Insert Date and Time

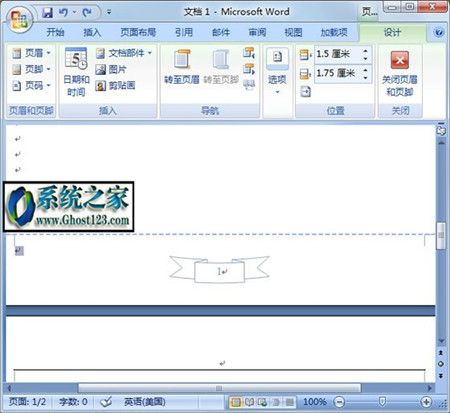coord(76,72)
